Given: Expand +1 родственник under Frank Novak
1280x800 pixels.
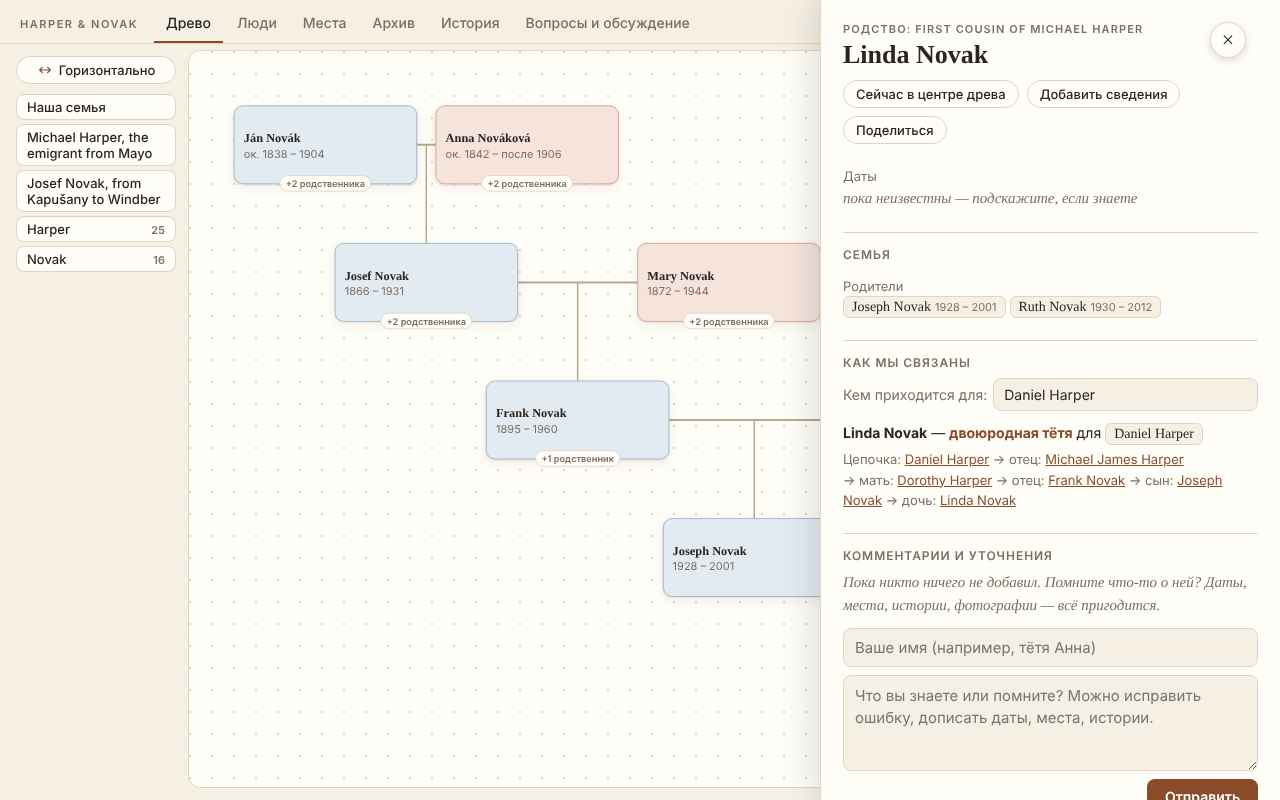Looking at the screenshot, I should coord(578,459).
